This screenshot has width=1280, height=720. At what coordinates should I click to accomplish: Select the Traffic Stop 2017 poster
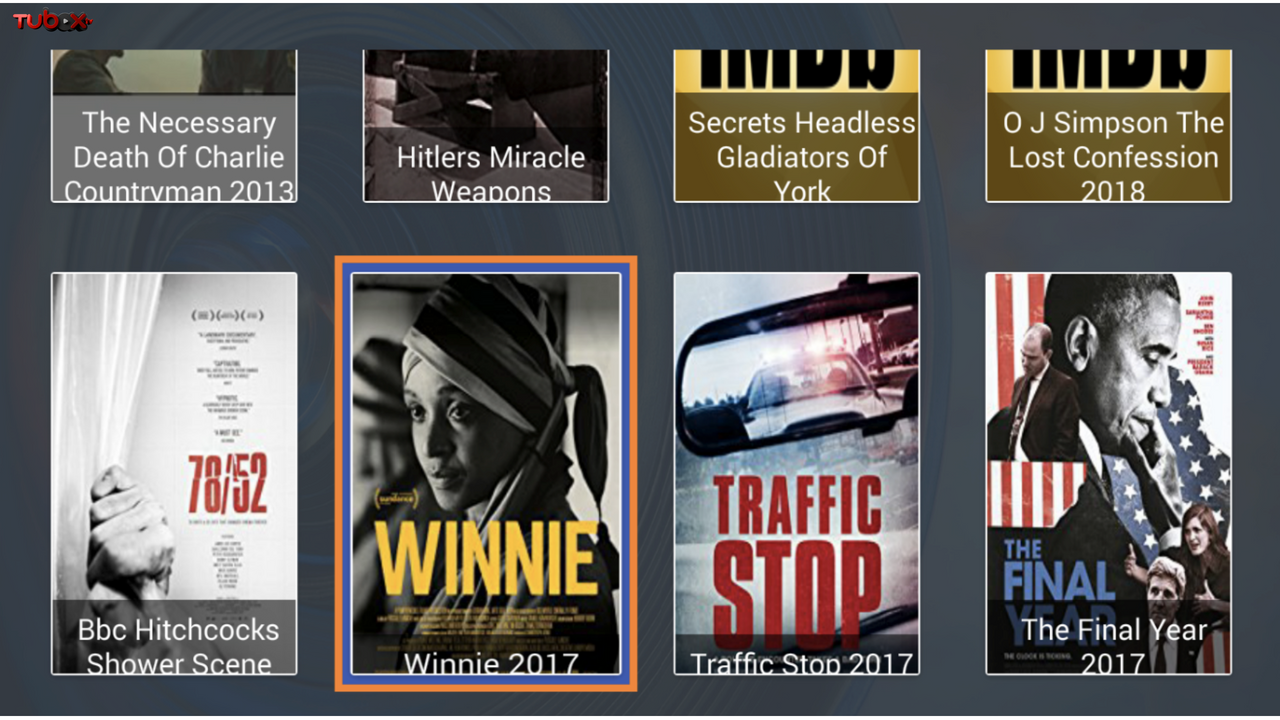click(797, 473)
